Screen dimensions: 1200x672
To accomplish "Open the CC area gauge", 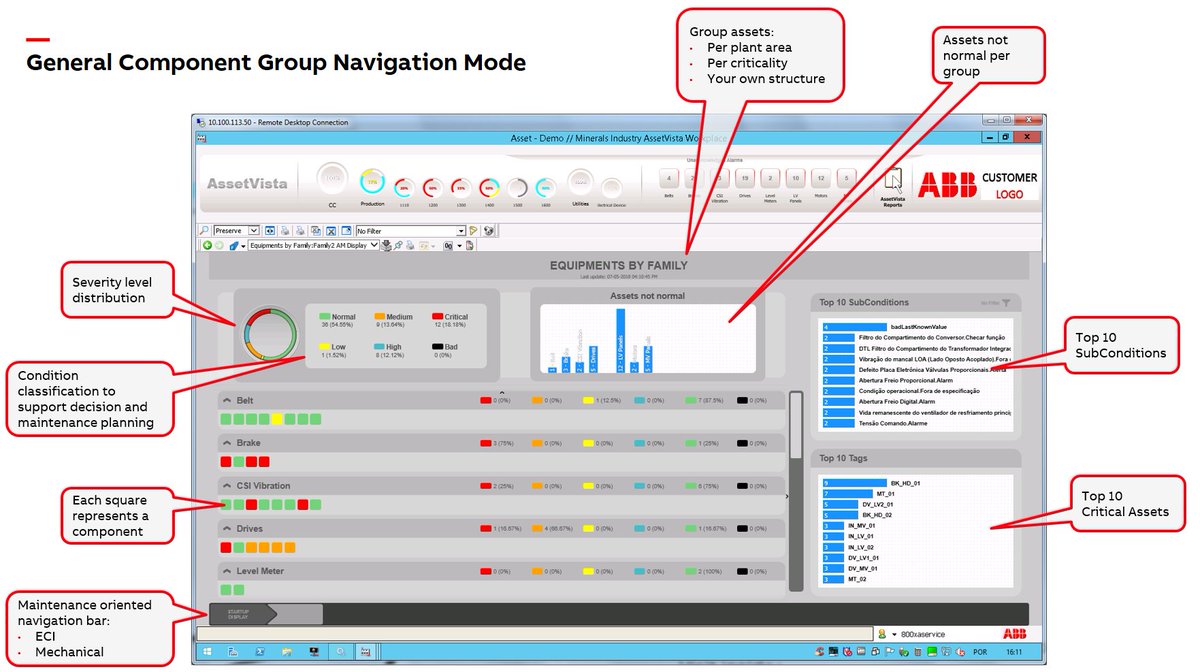I will pyautogui.click(x=332, y=178).
